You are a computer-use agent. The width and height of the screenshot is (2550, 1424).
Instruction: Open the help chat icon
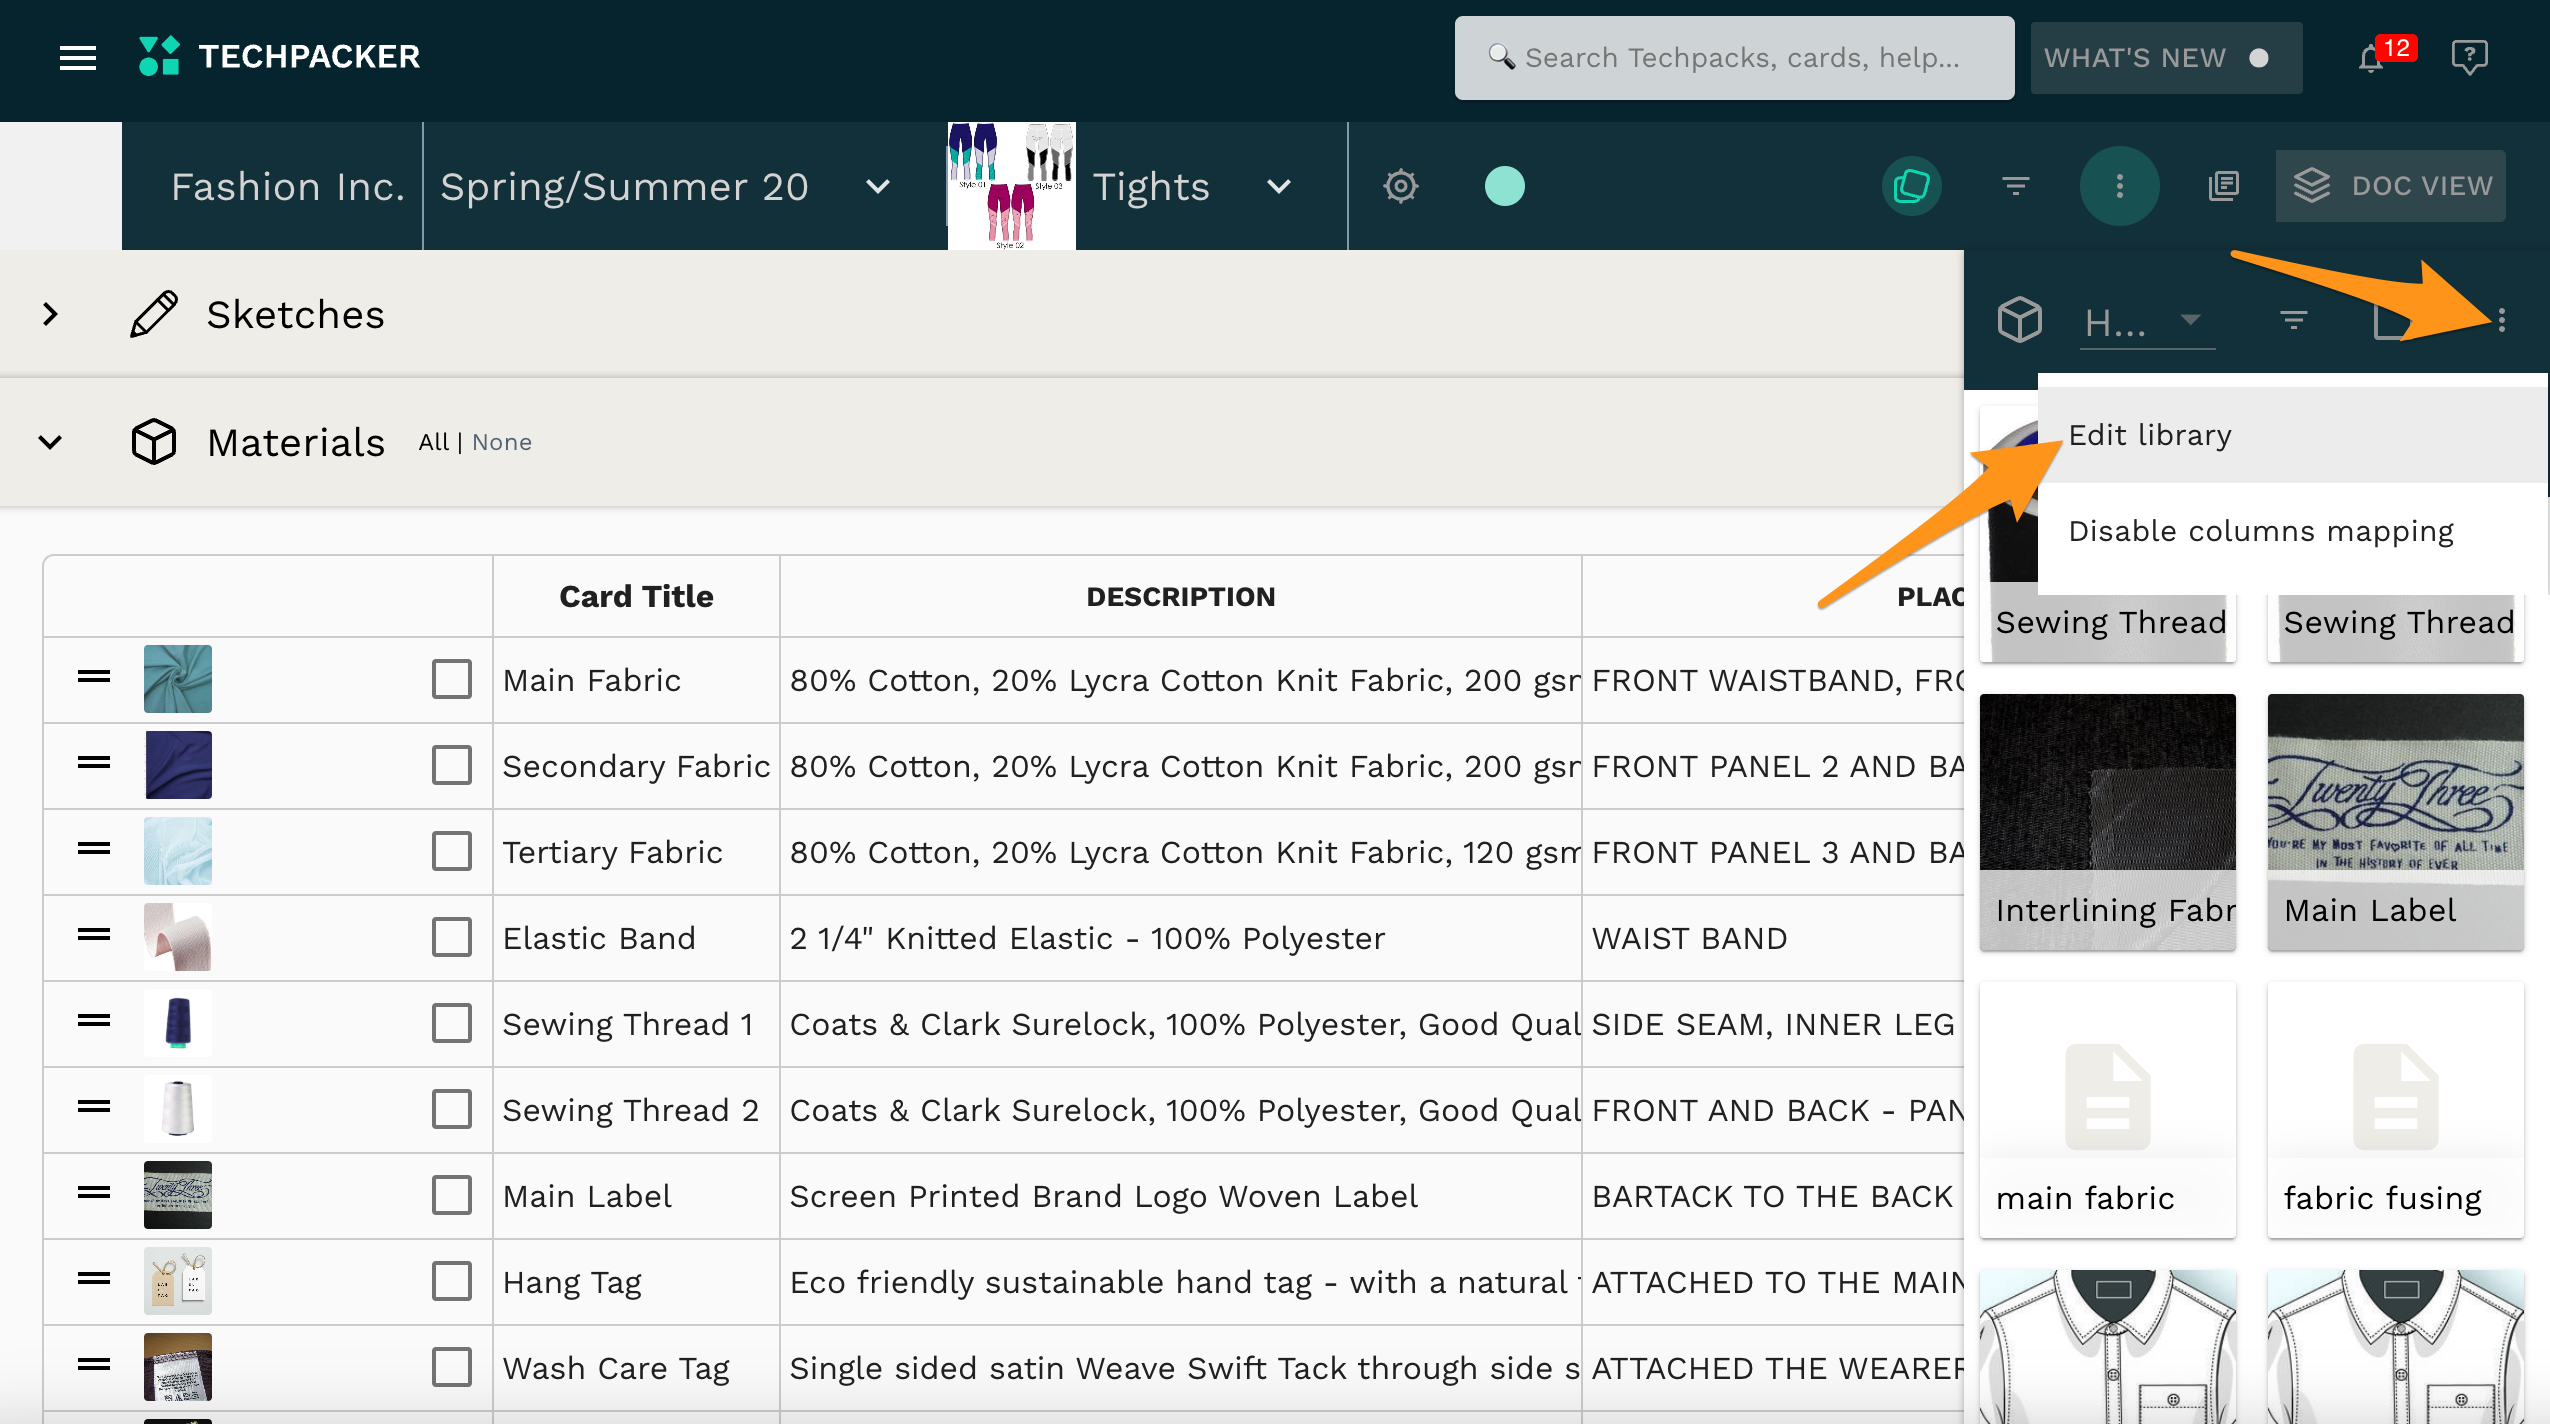(x=2469, y=58)
